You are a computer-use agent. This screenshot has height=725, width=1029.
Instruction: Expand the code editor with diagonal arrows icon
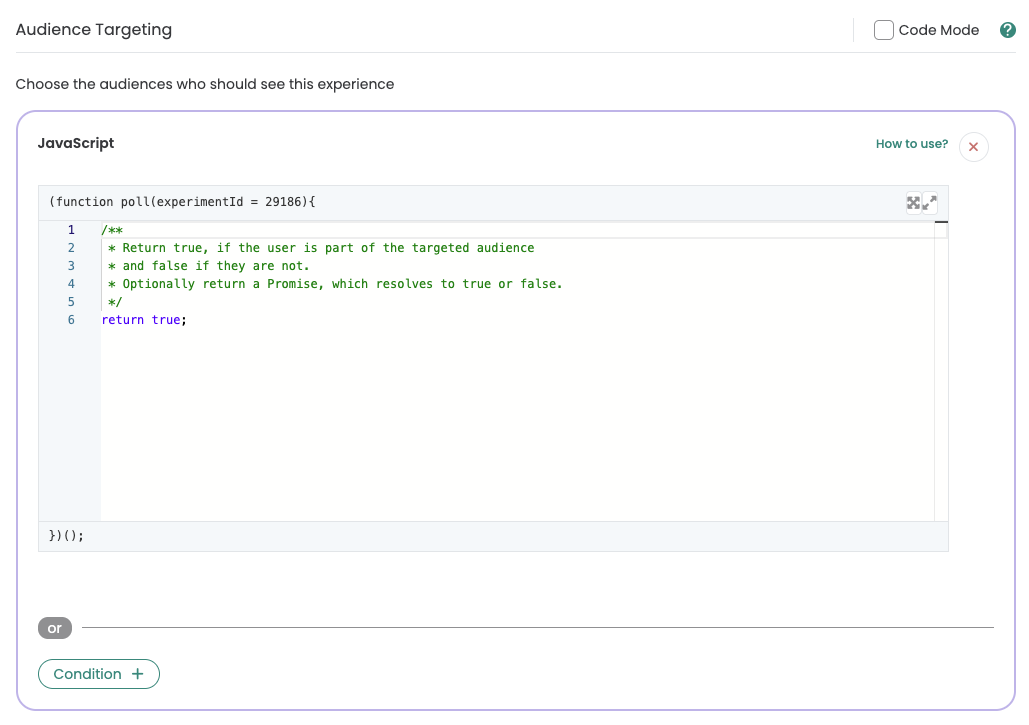point(929,203)
